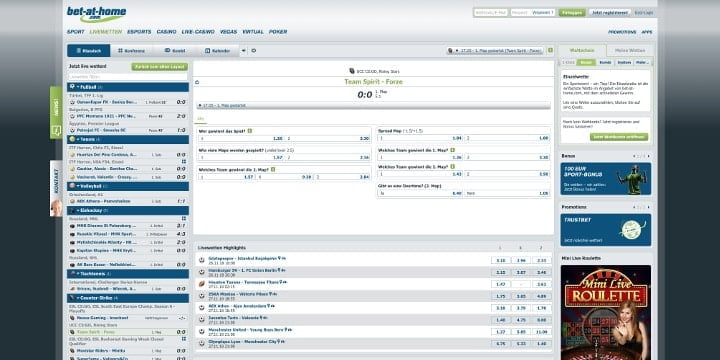Select the Klassisch layout tab
The image size is (720, 360).
pyautogui.click(x=89, y=51)
